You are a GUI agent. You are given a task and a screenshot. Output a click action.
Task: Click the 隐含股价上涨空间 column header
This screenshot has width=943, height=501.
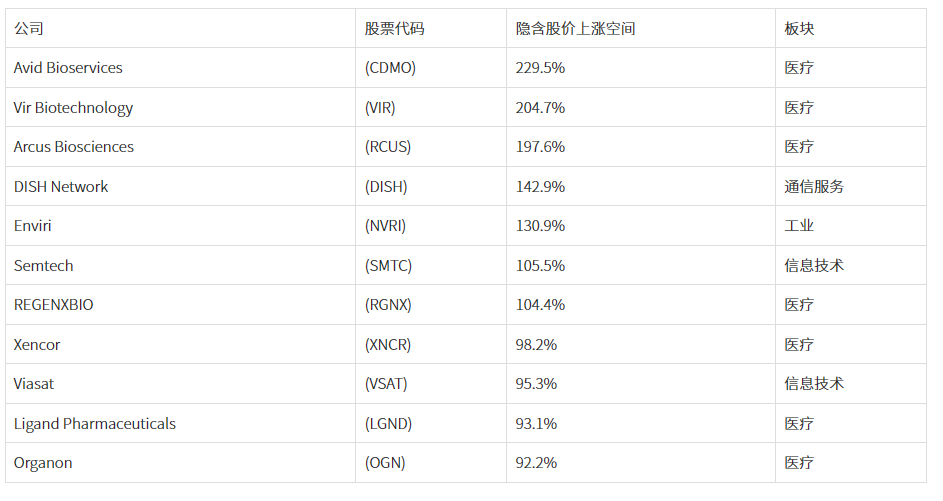coord(575,28)
